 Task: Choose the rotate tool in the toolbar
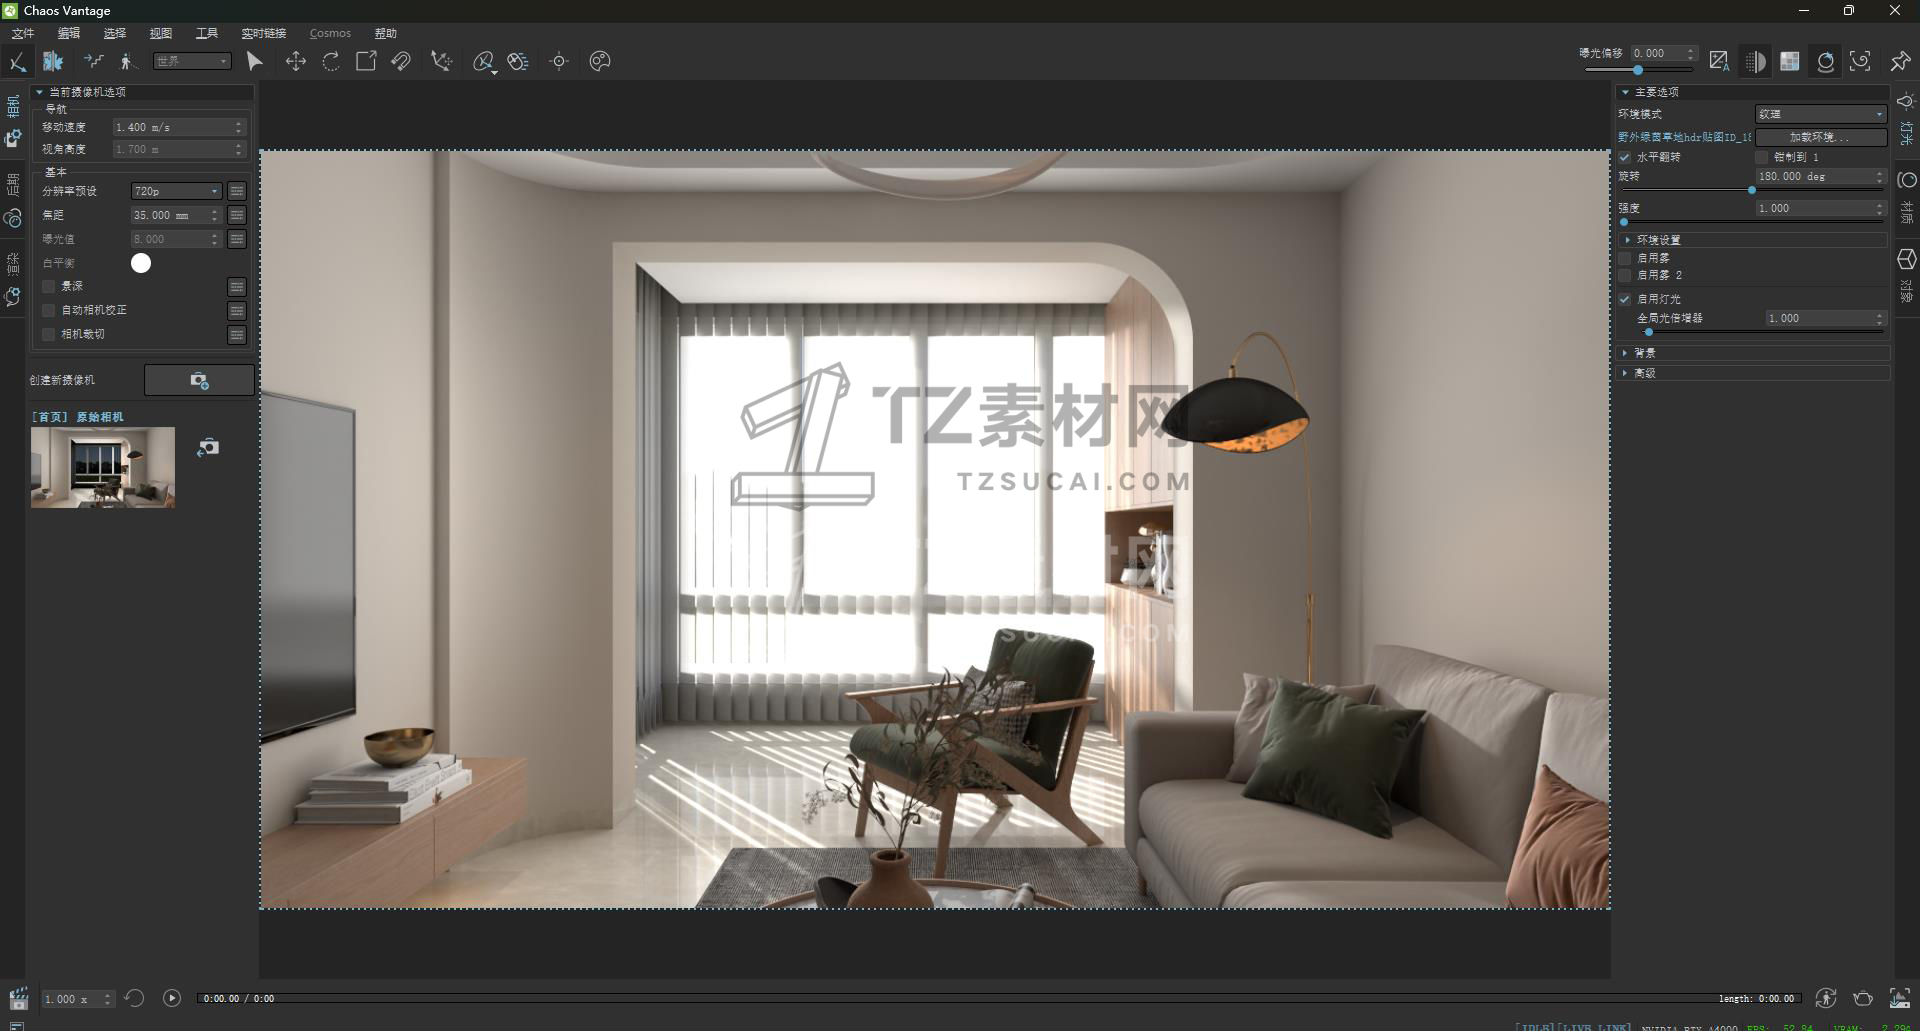point(331,61)
